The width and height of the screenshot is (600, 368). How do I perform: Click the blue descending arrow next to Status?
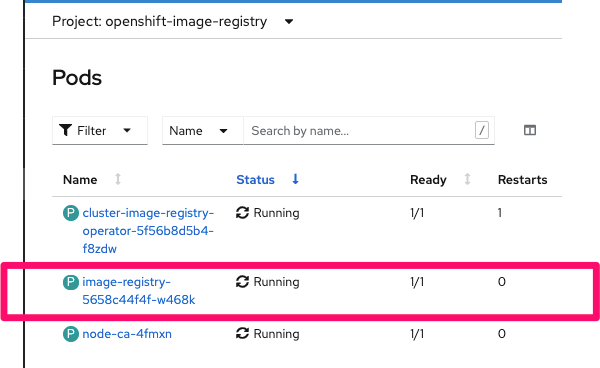click(295, 179)
